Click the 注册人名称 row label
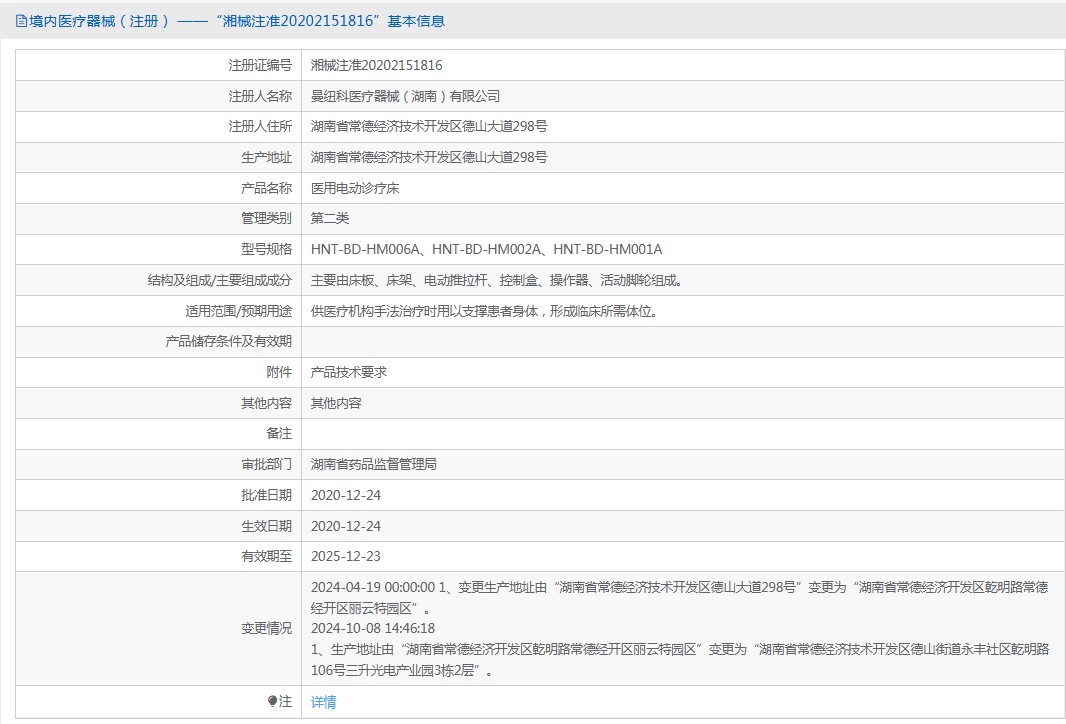This screenshot has width=1066, height=724. (260, 96)
